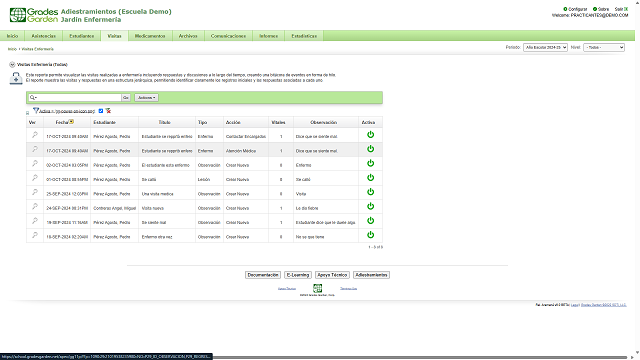Viewport: 640px width, 360px height.
Task: View the 'El estudiante esta enfermo' visit
Action: (35, 163)
